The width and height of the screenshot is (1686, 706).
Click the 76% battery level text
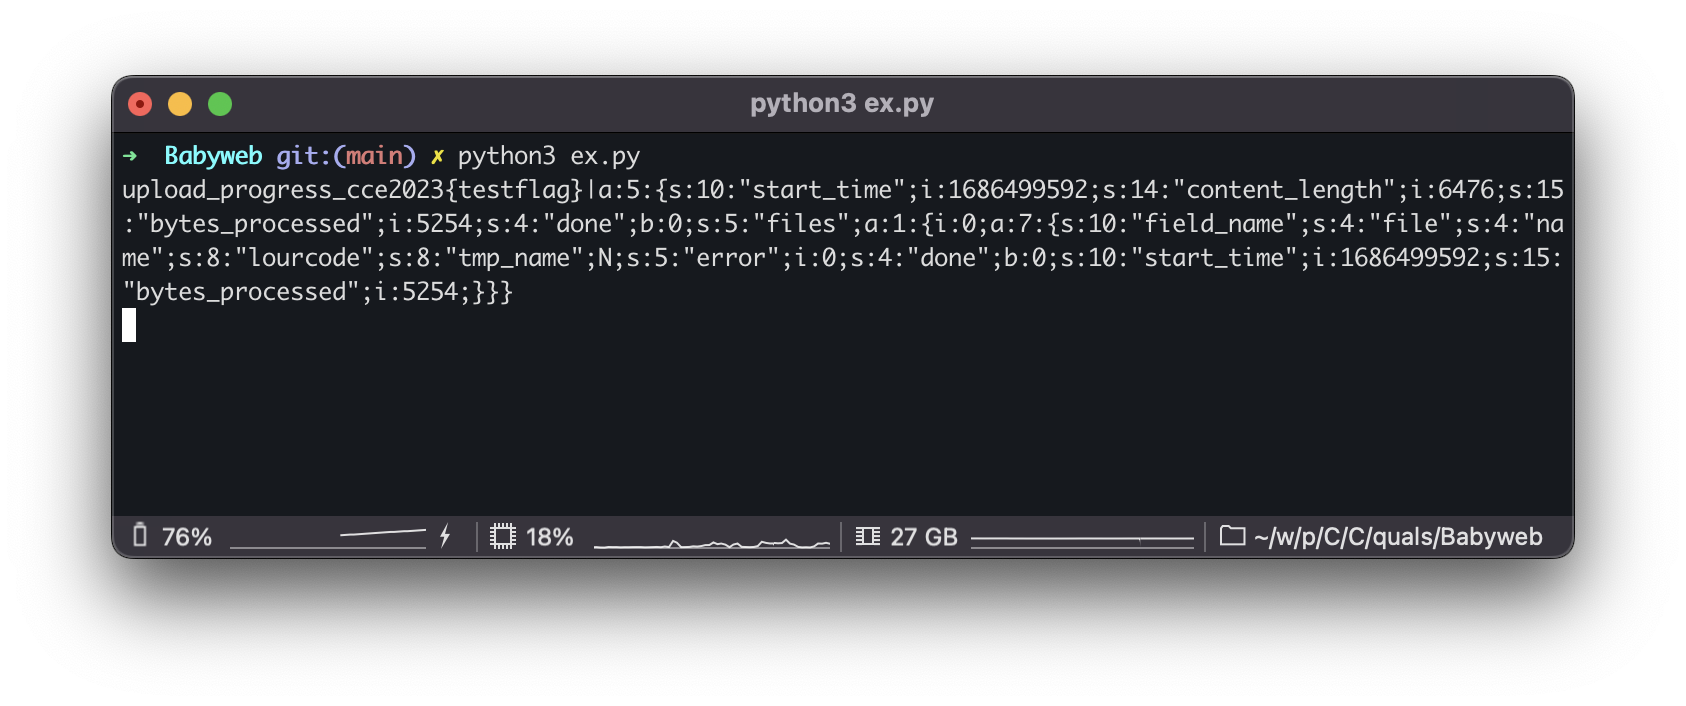click(187, 537)
